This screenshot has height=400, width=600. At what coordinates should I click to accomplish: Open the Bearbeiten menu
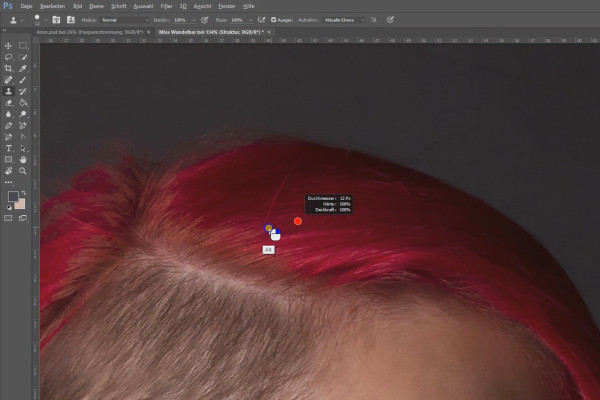click(x=52, y=6)
